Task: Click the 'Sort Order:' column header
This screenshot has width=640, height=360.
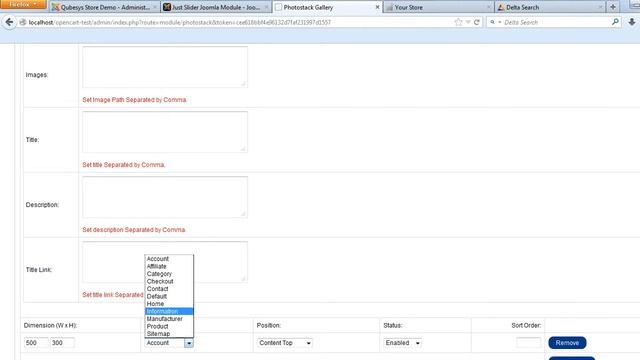Action: coord(526,325)
